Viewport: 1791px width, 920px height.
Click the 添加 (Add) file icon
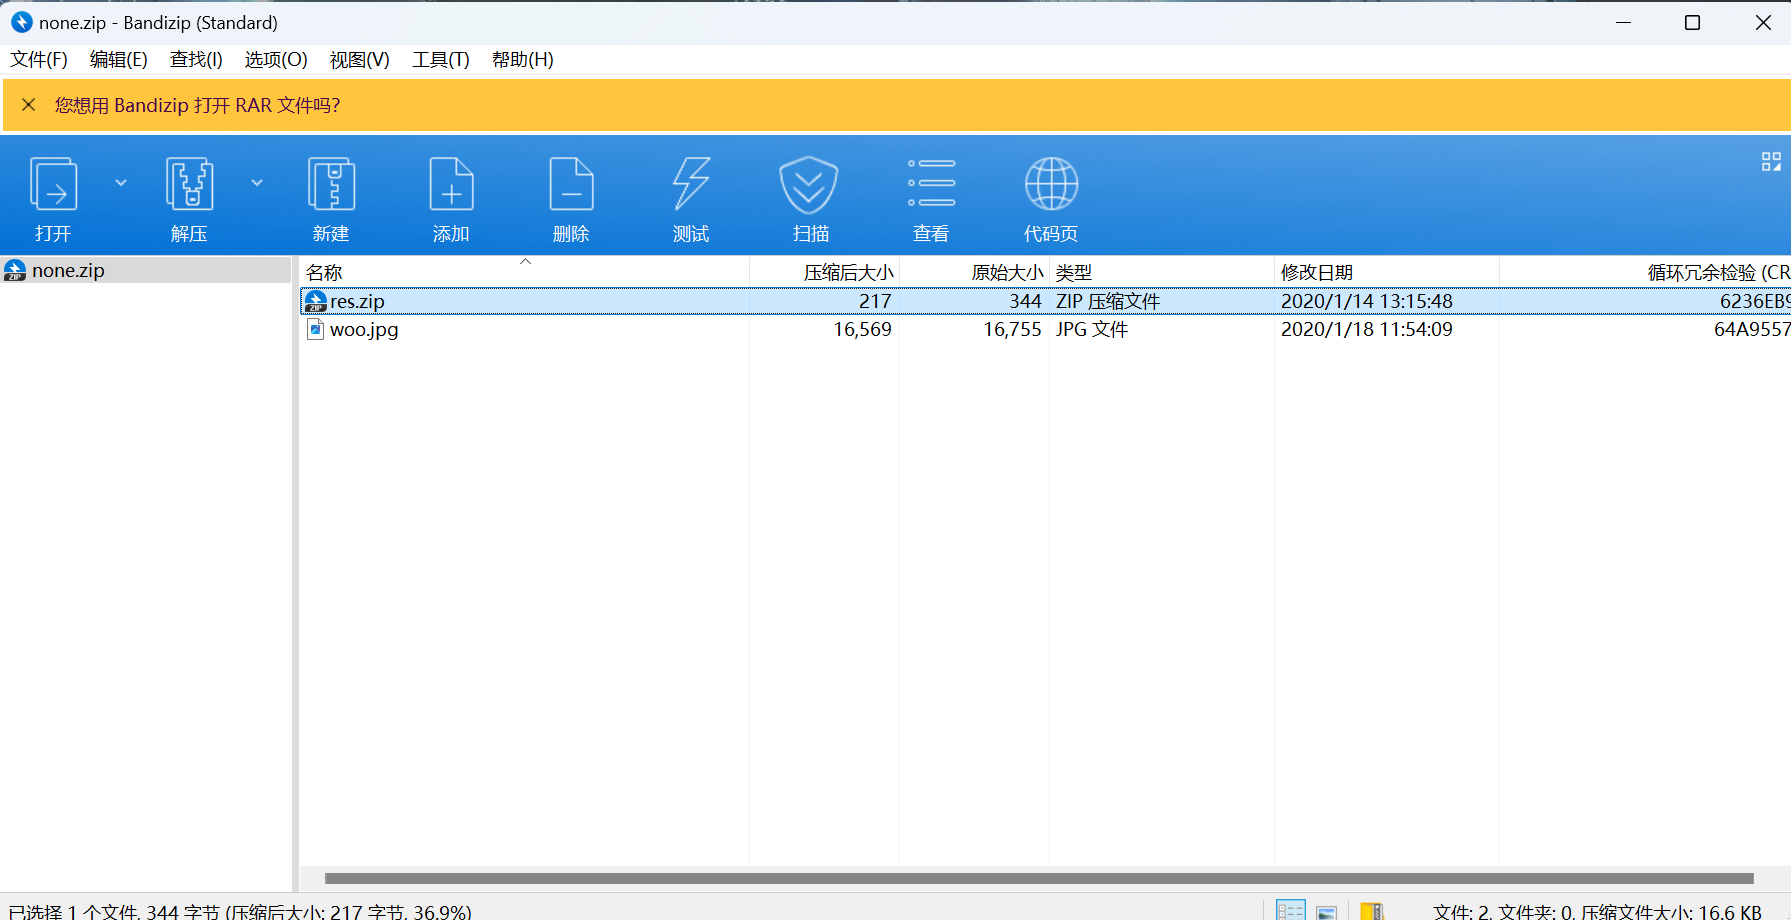451,184
